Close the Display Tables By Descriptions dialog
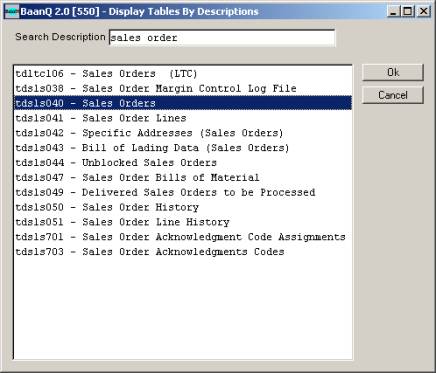This screenshot has width=436, height=373. pos(424,12)
